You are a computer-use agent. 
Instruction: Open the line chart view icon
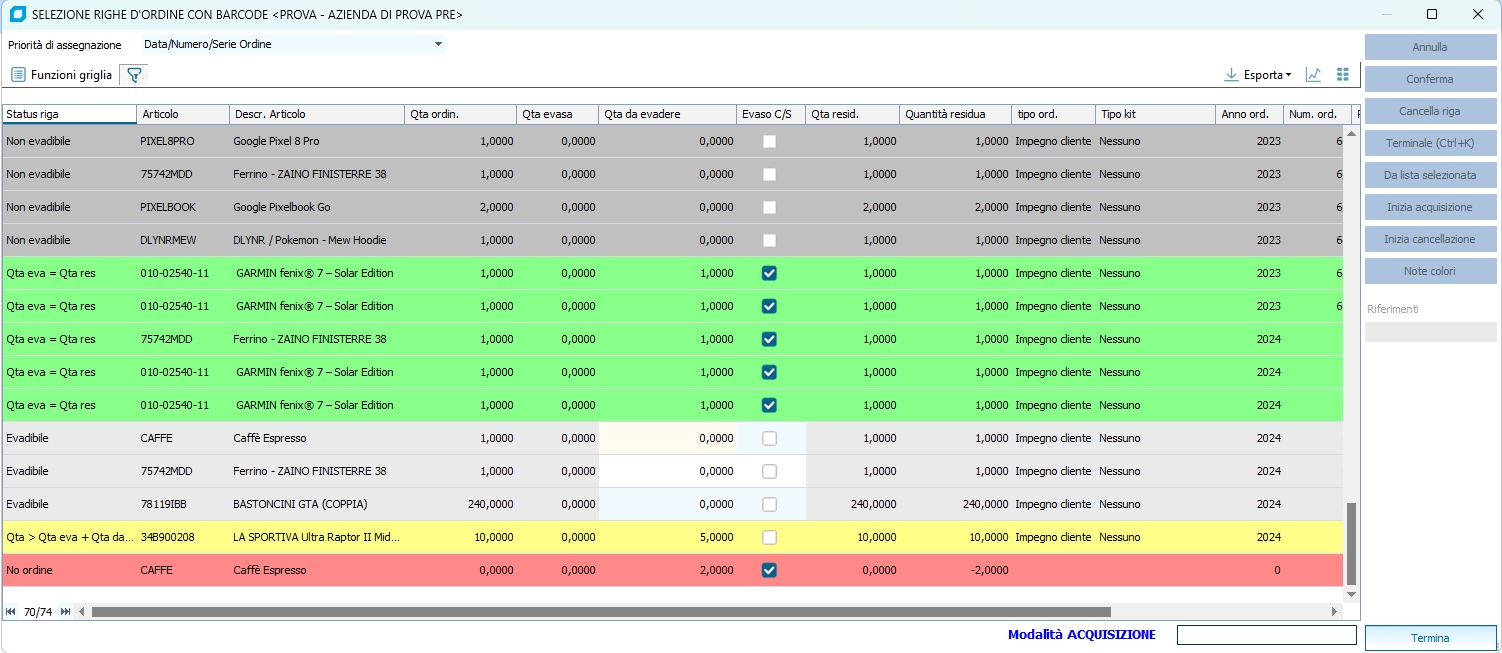pyautogui.click(x=1313, y=75)
